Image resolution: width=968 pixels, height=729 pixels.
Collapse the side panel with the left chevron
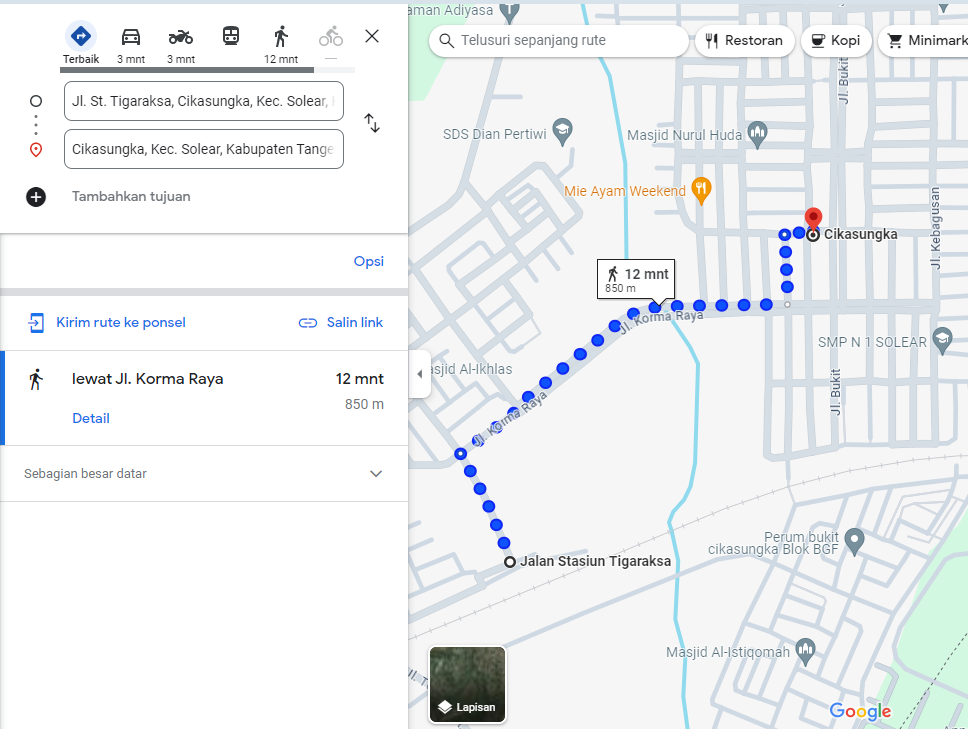click(x=419, y=374)
